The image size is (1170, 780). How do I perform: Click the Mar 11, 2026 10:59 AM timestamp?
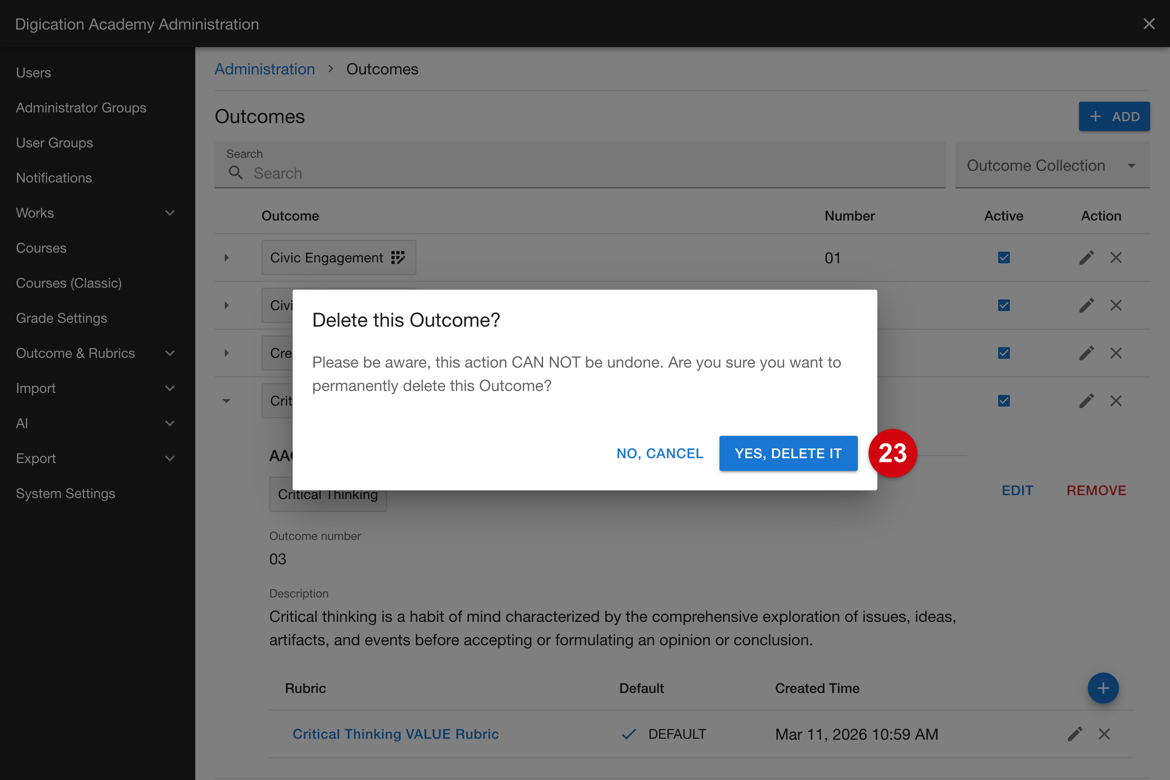pyautogui.click(x=857, y=734)
